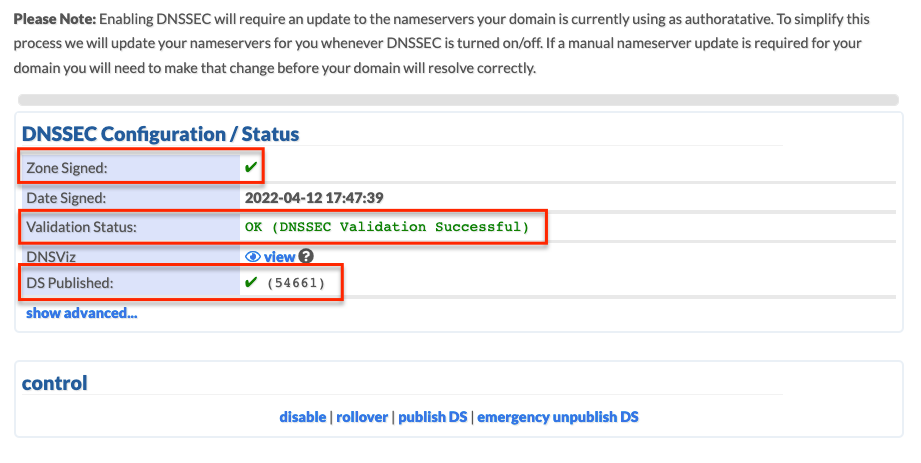Click the Validation Status OK message
This screenshot has height=463, width=921.
pyautogui.click(x=387, y=227)
